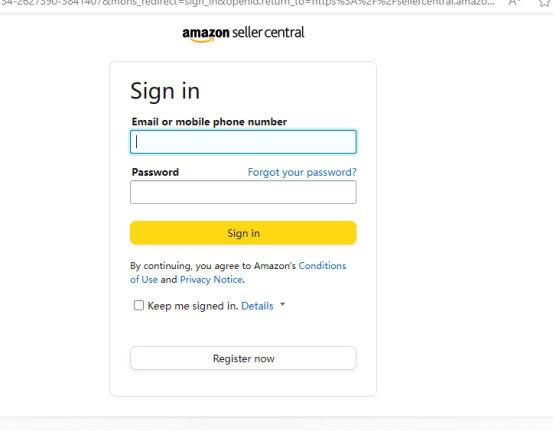Screen dimensions: 554x432
Task: Click the Register now button
Action: (x=243, y=359)
